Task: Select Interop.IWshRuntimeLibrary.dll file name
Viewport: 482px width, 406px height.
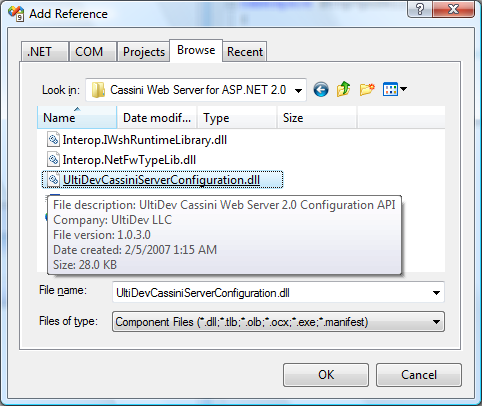Action: 145,140
